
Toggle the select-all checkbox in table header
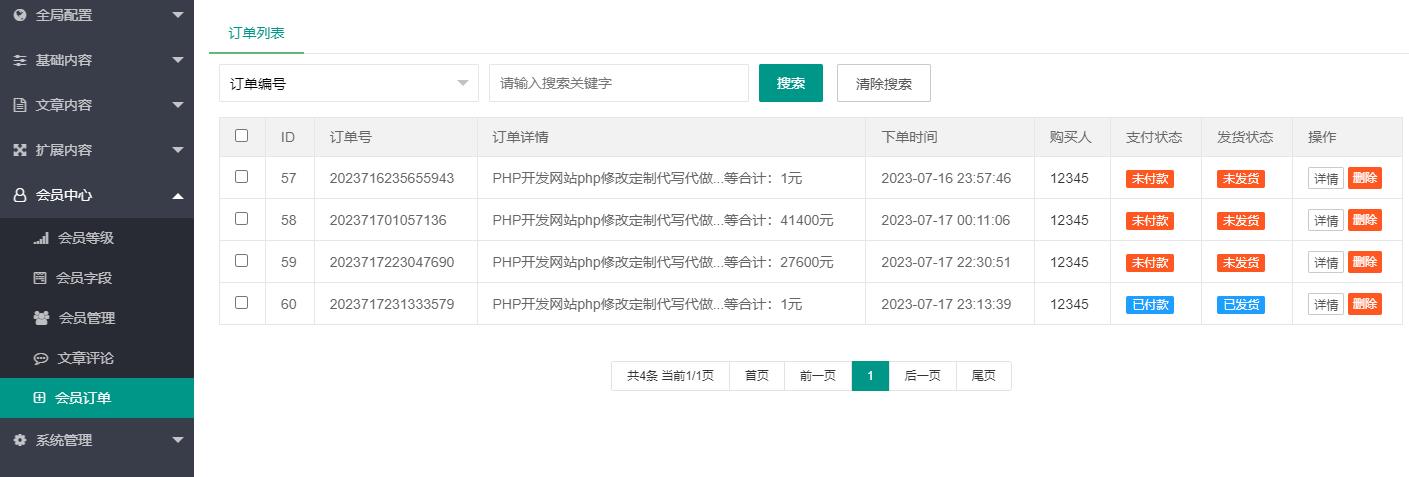tap(241, 136)
